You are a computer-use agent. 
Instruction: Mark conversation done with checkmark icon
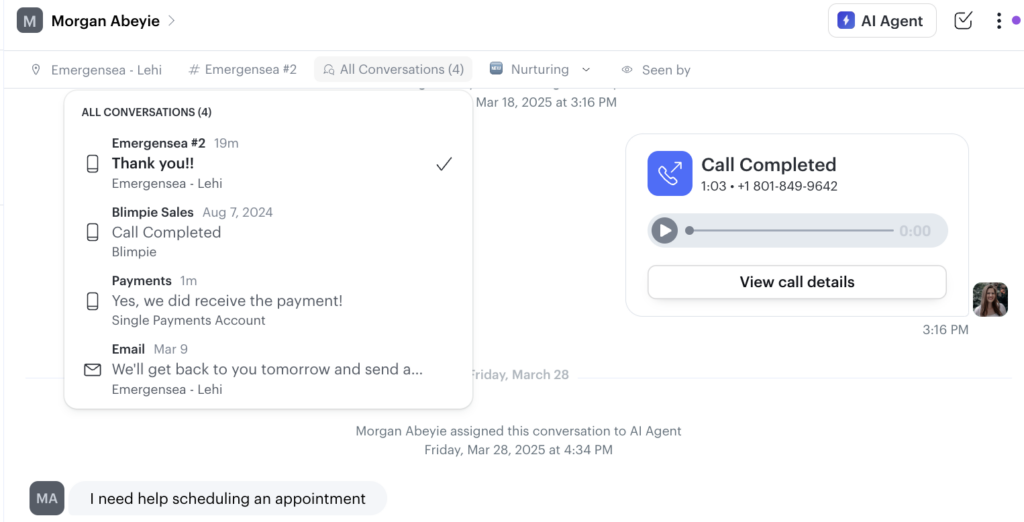[963, 21]
